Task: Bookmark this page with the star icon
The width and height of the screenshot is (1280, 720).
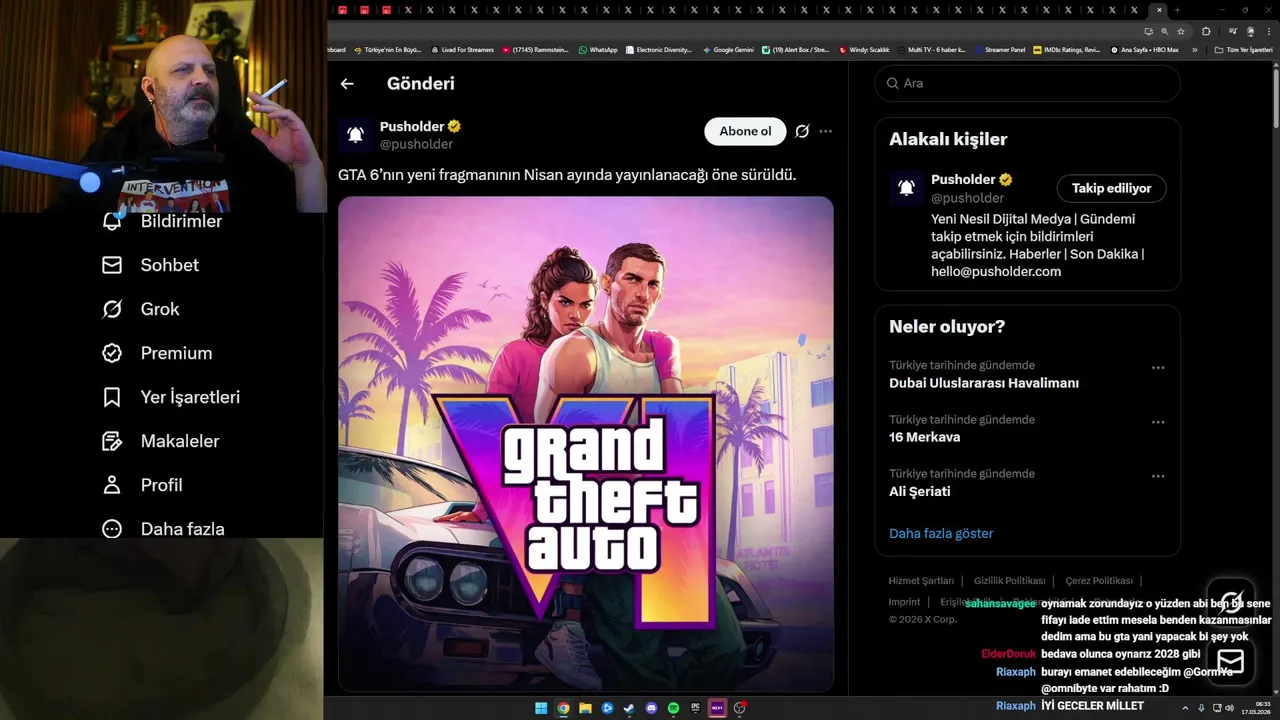Action: pyautogui.click(x=1181, y=31)
